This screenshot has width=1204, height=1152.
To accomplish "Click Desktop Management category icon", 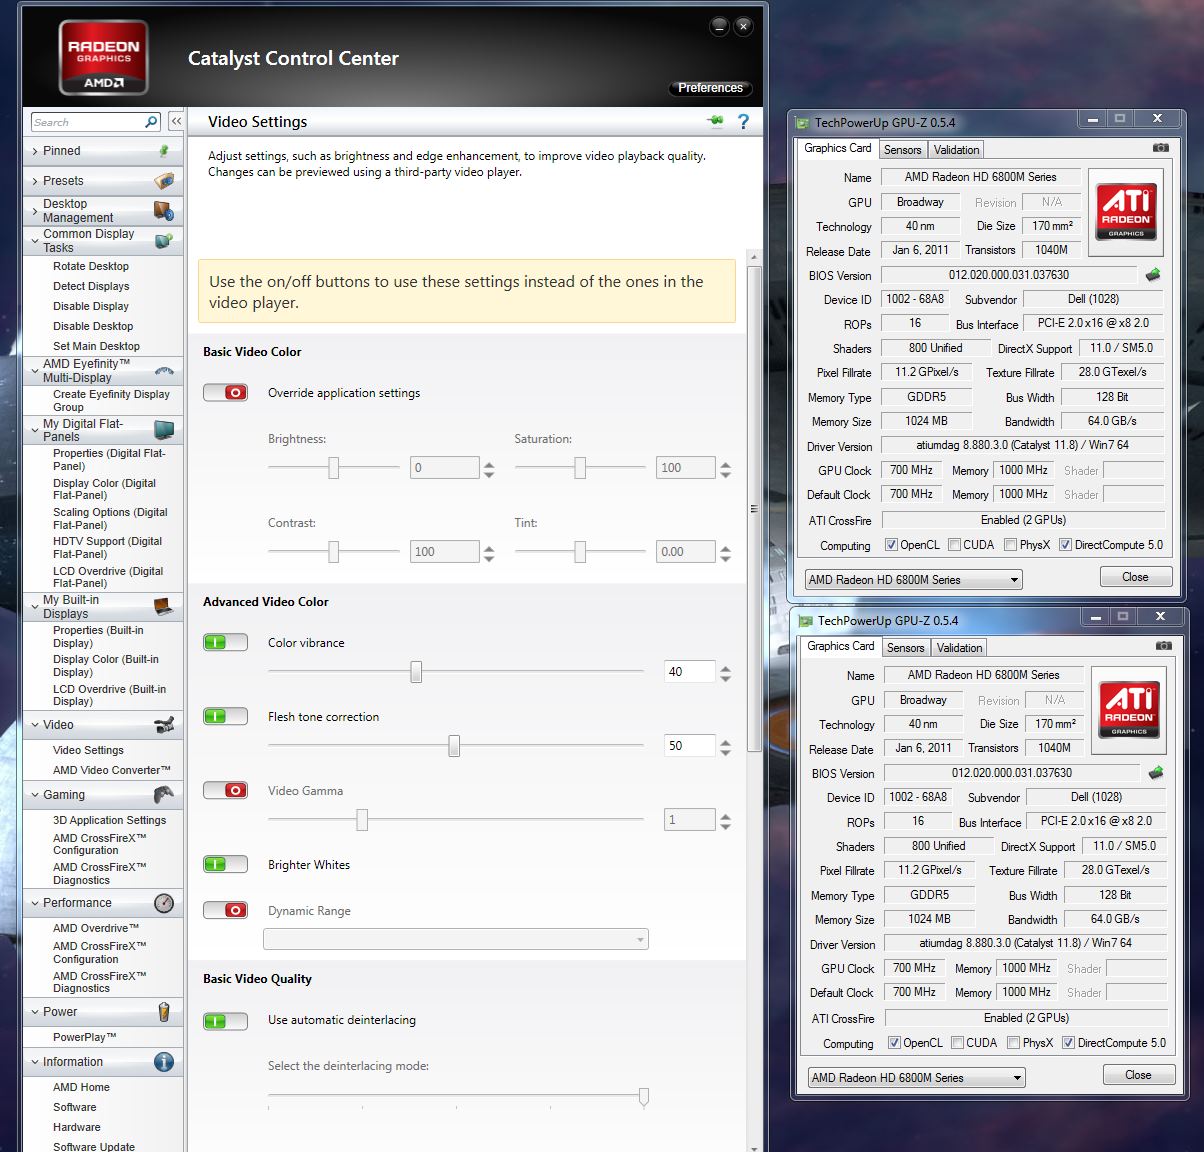I will [164, 211].
